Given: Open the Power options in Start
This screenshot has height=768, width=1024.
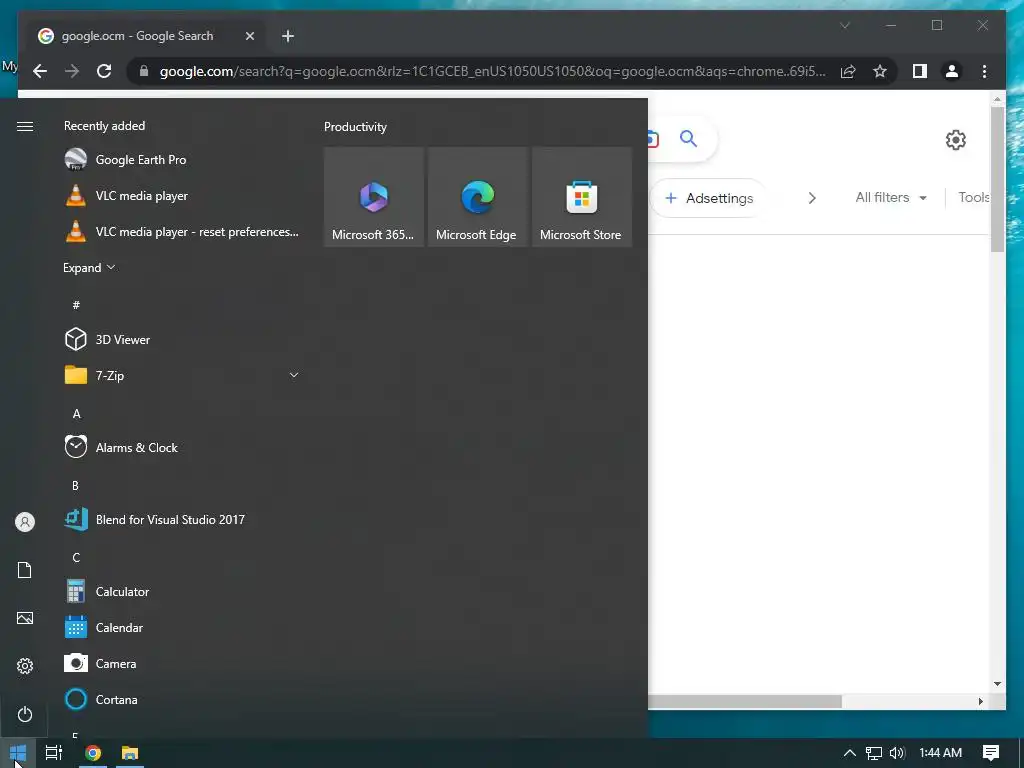Looking at the screenshot, I should click(25, 714).
